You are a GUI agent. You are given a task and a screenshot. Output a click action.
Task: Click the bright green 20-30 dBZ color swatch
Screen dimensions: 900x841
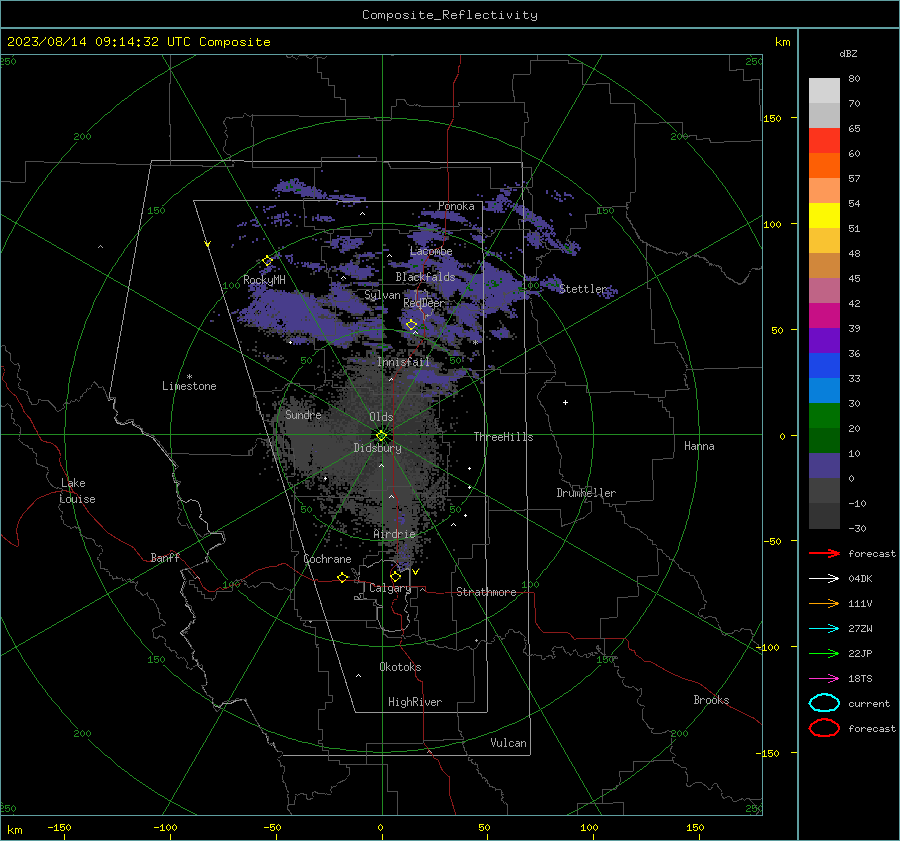click(x=824, y=416)
